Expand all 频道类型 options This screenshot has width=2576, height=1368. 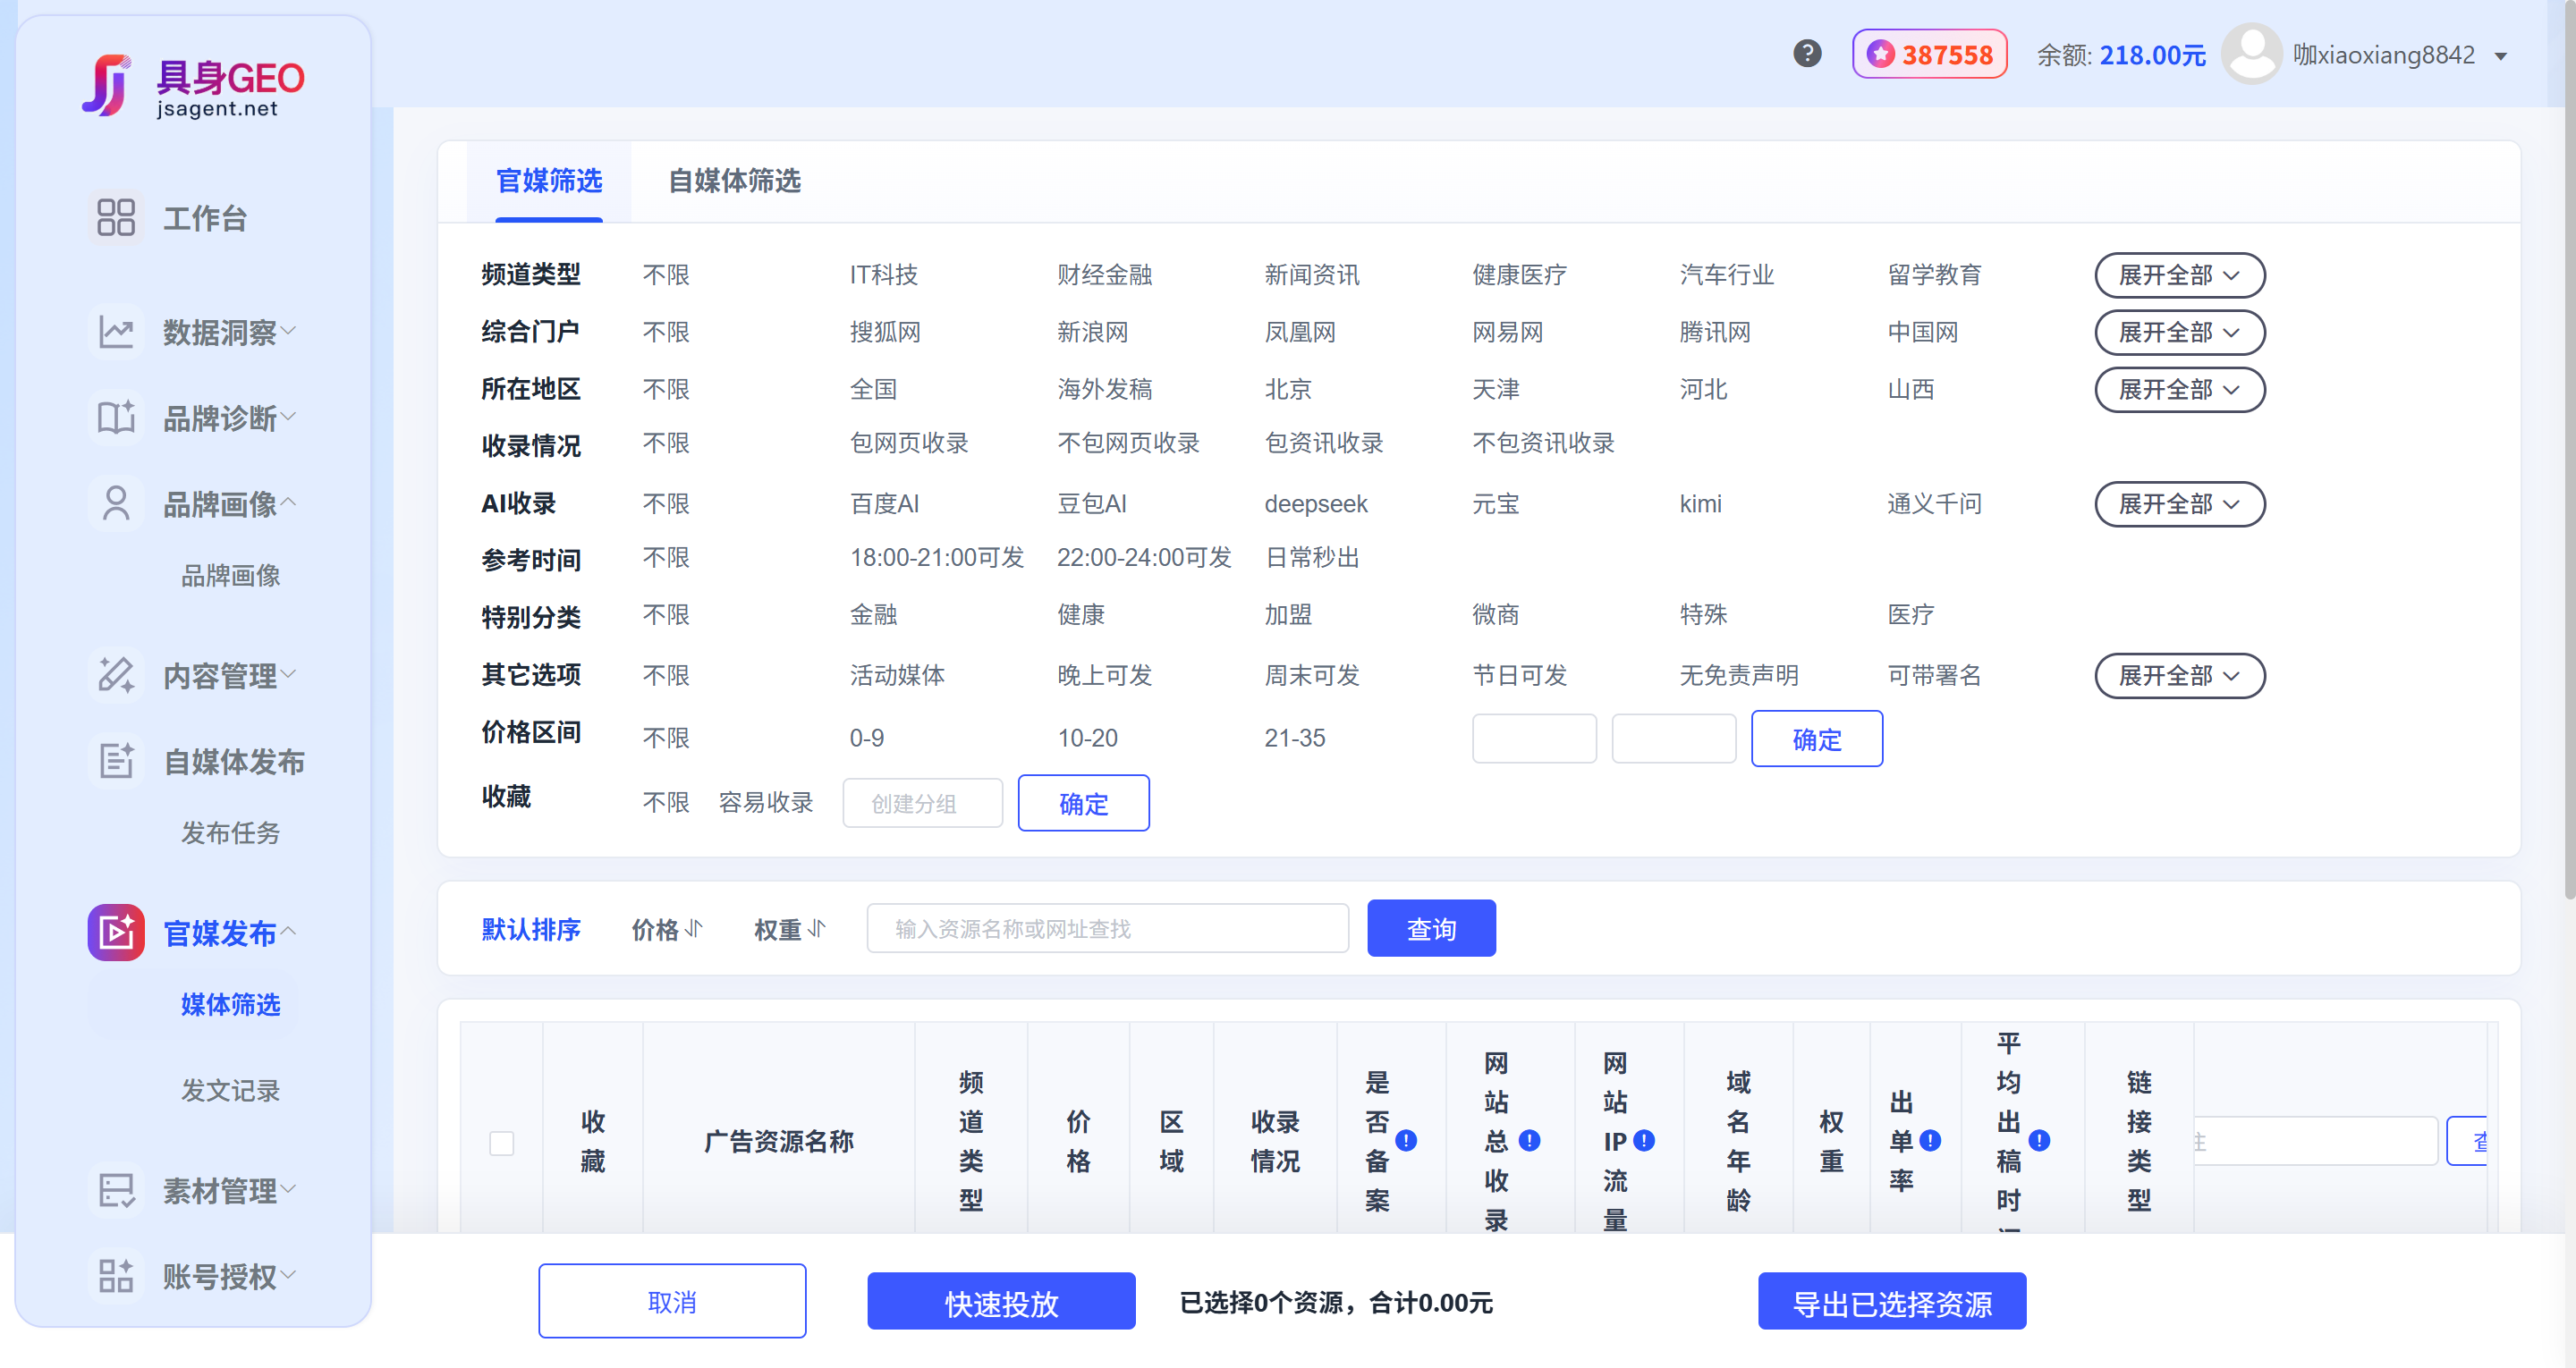click(2179, 275)
